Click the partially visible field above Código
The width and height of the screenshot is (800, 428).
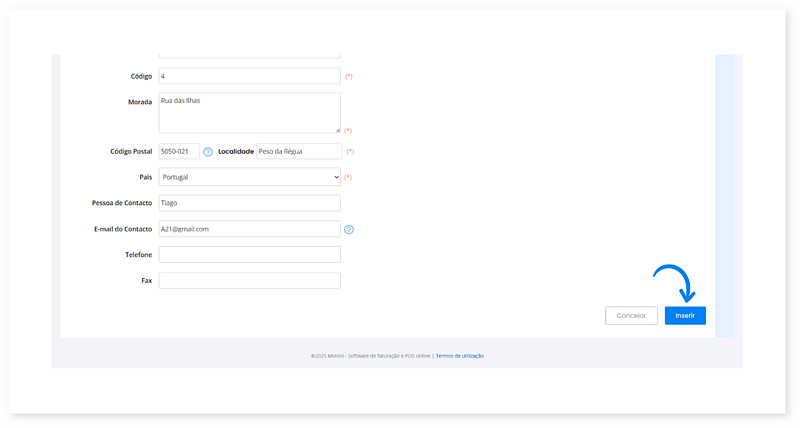point(249,54)
